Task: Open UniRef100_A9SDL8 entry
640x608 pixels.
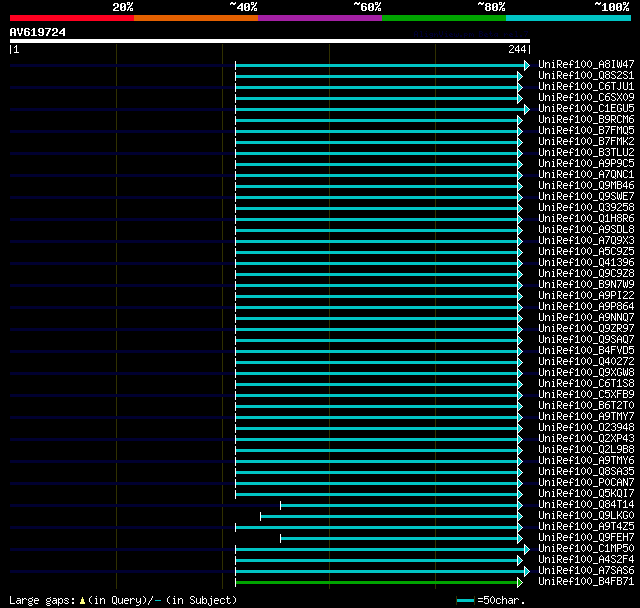Action: click(586, 230)
